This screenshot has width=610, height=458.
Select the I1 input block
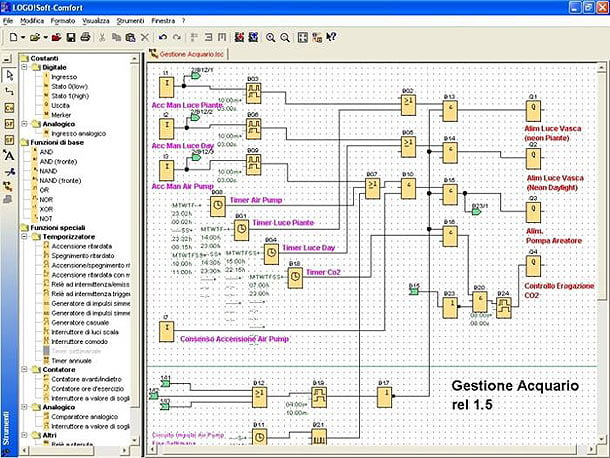(x=166, y=86)
